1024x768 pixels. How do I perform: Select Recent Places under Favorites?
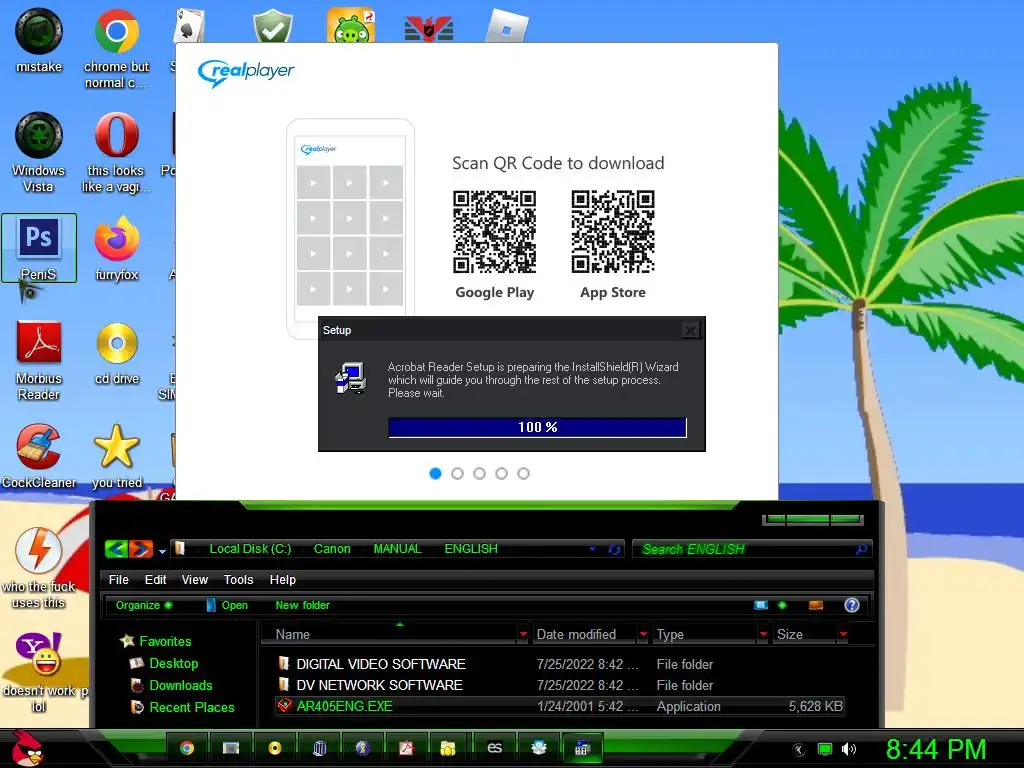[x=191, y=707]
